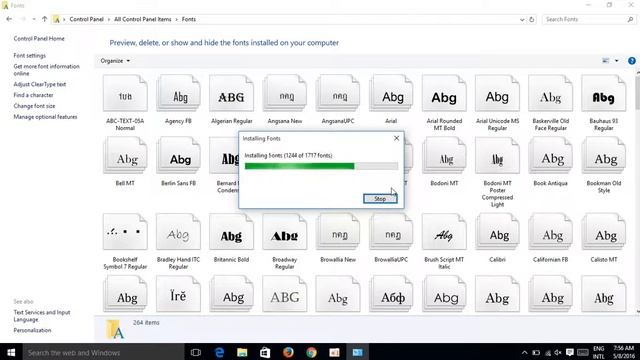
Task: Select Brush Script MT Italic font
Action: coord(444,232)
